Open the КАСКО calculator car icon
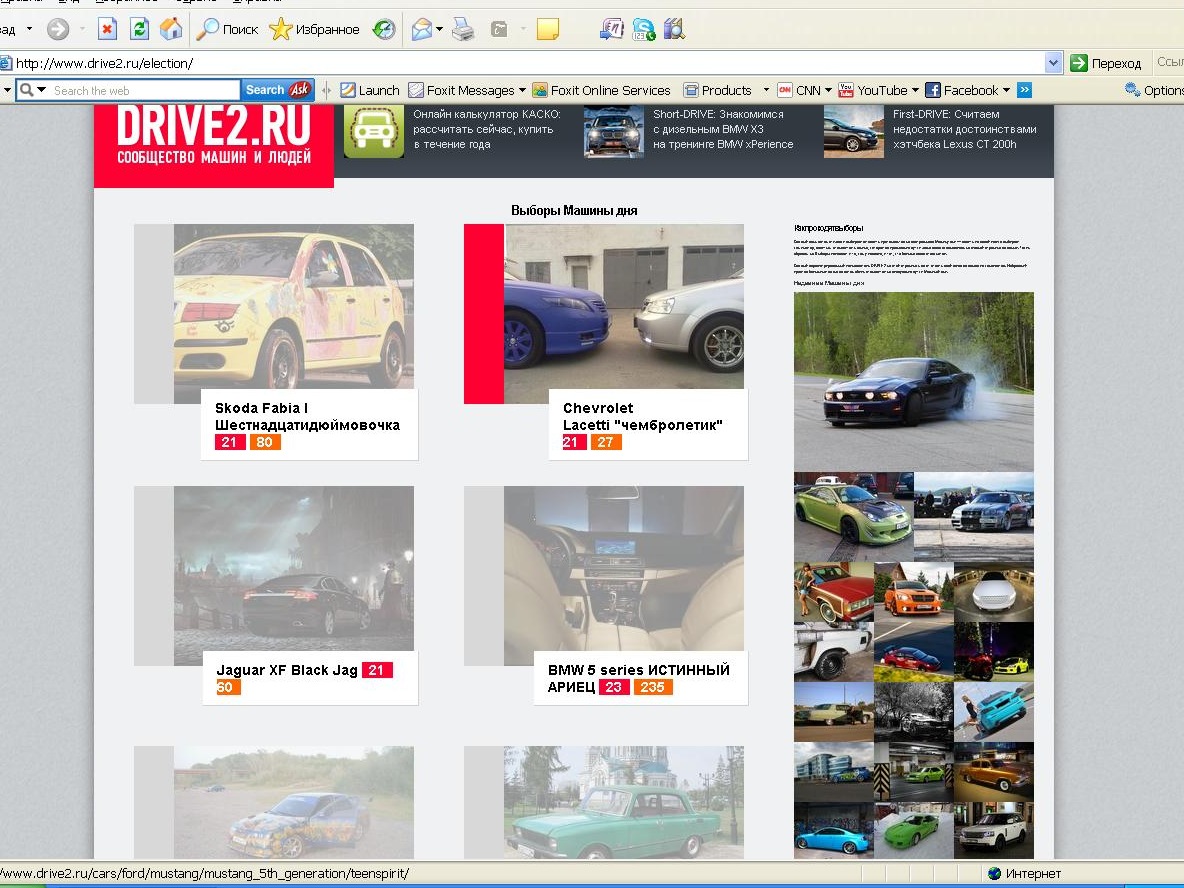Screen dimensions: 1184x888 [x=374, y=131]
